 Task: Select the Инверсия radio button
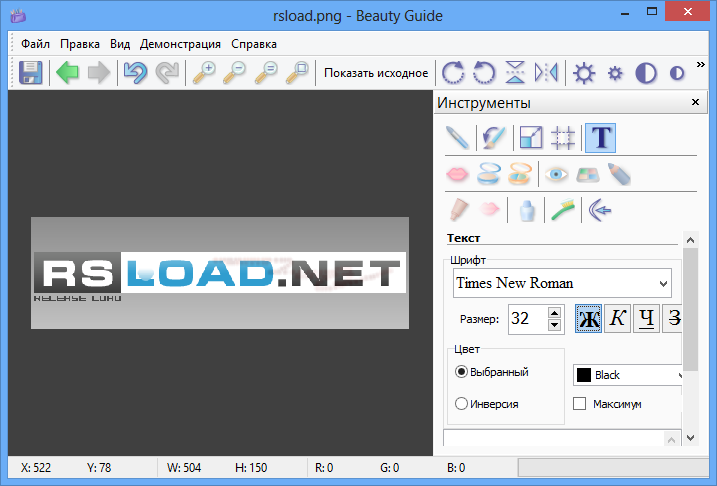click(x=461, y=404)
